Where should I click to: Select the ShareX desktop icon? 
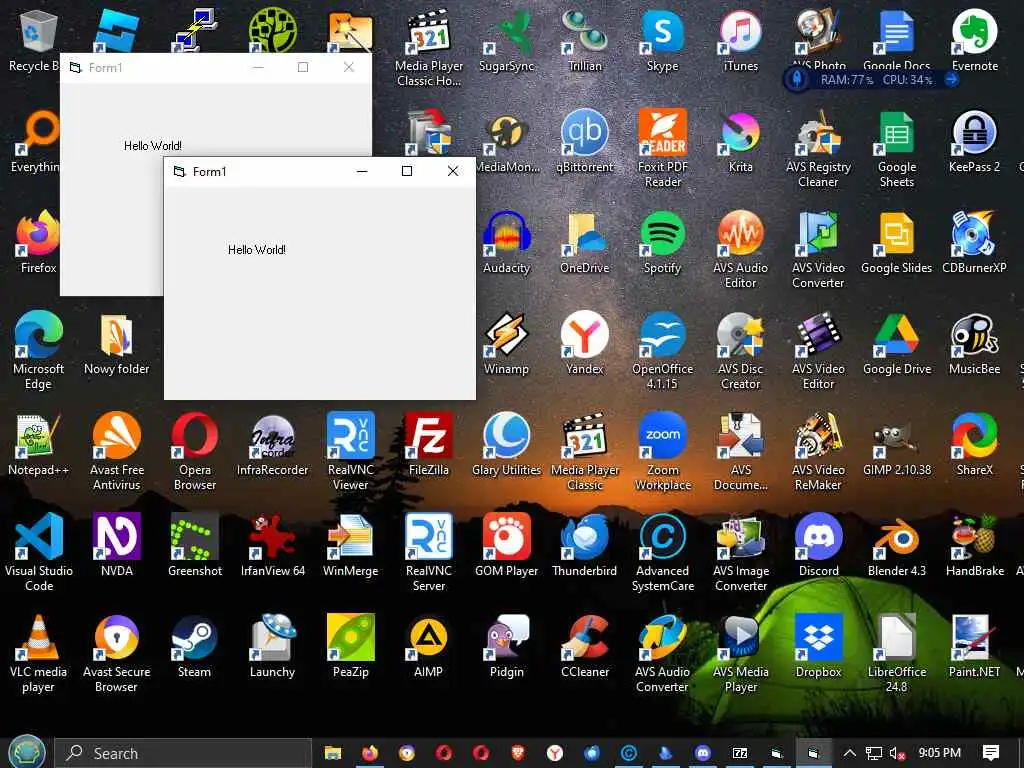(974, 445)
